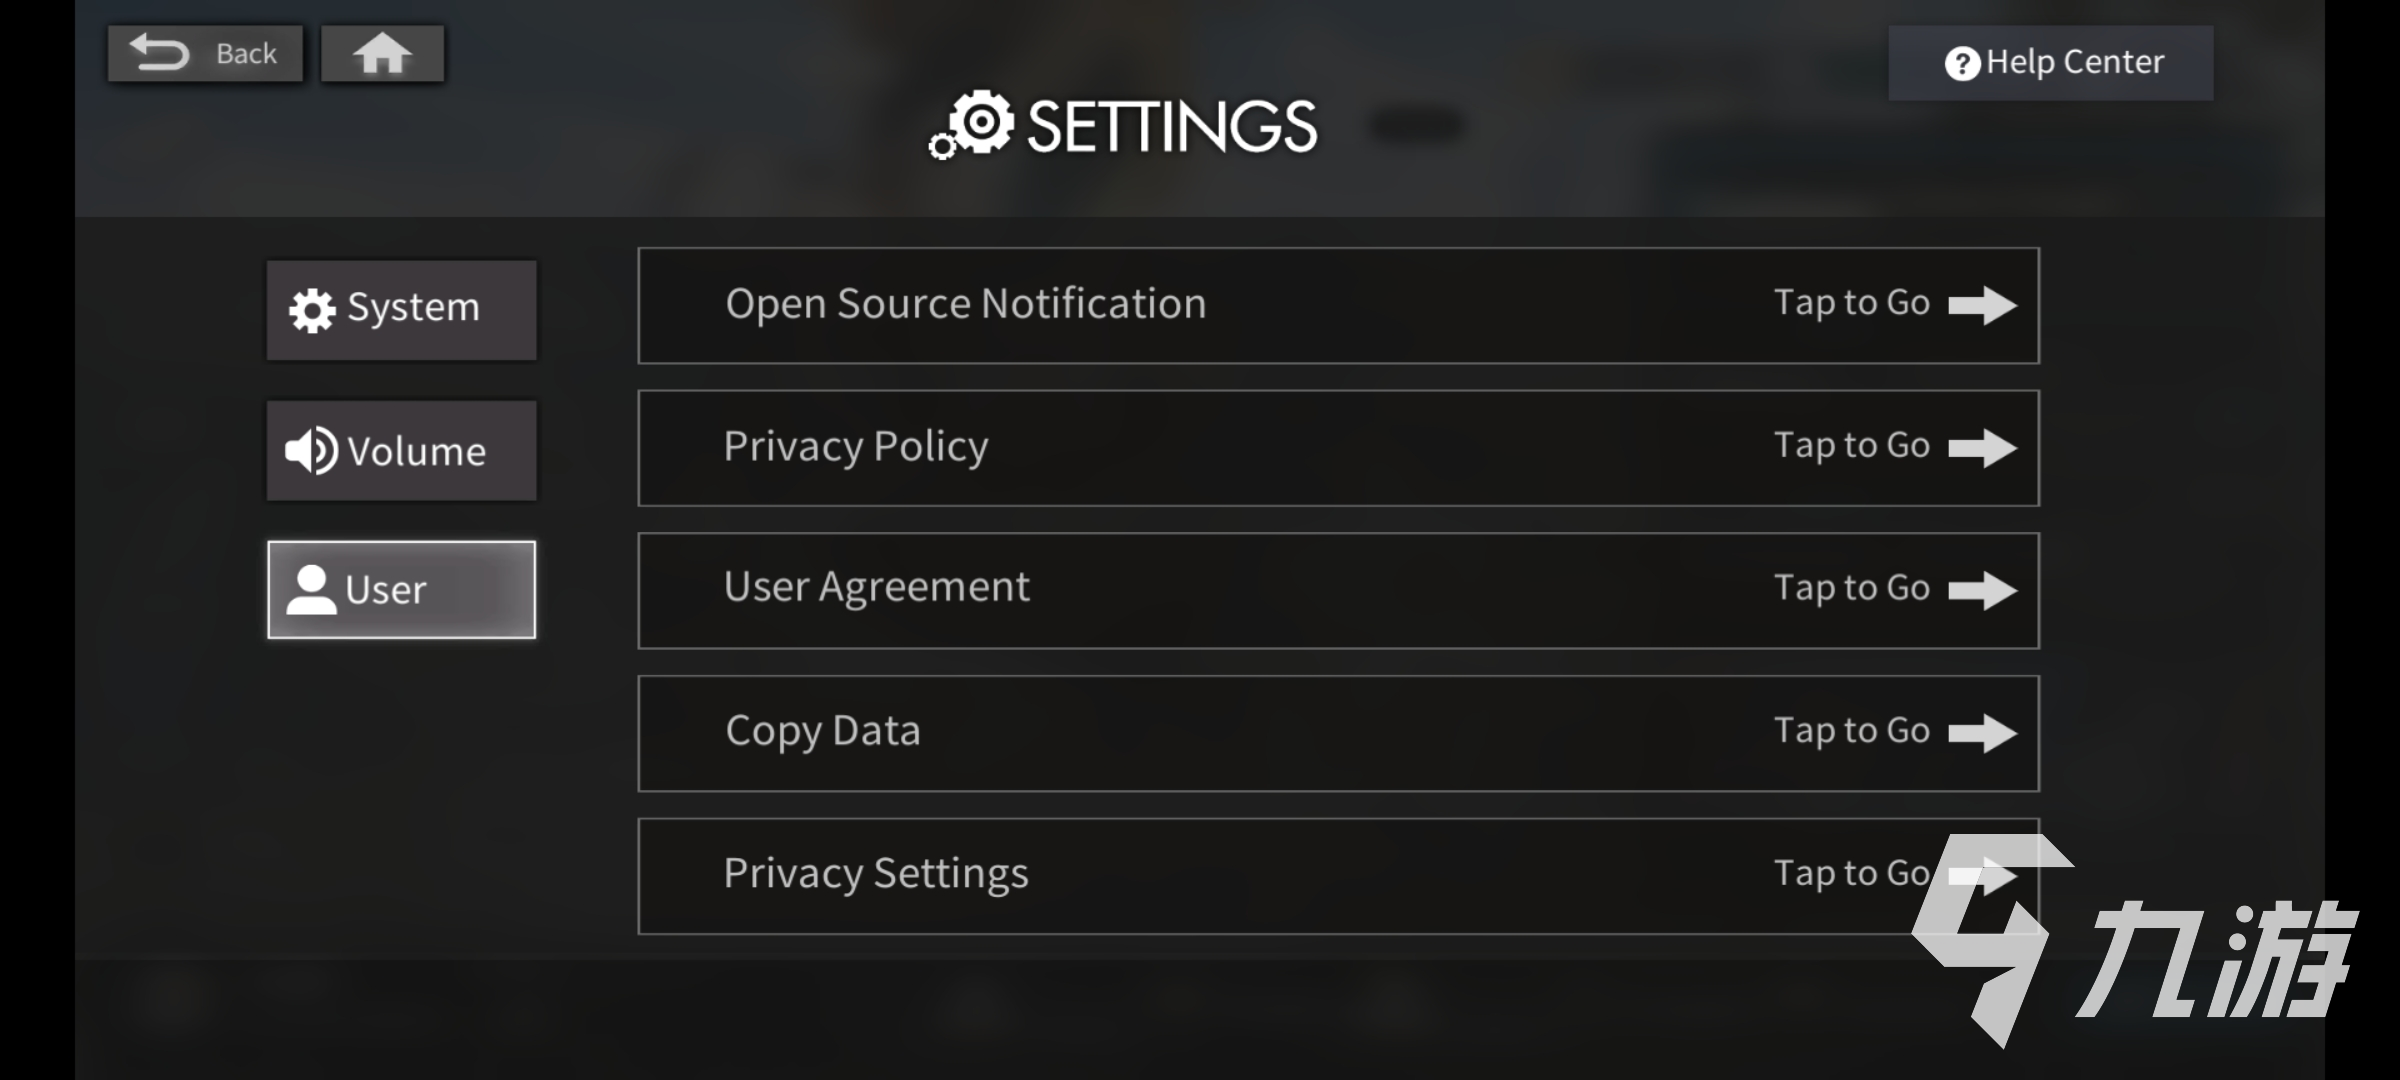The height and width of the screenshot is (1080, 2400).
Task: Tap the arrow on User Agreement row
Action: [x=1982, y=590]
